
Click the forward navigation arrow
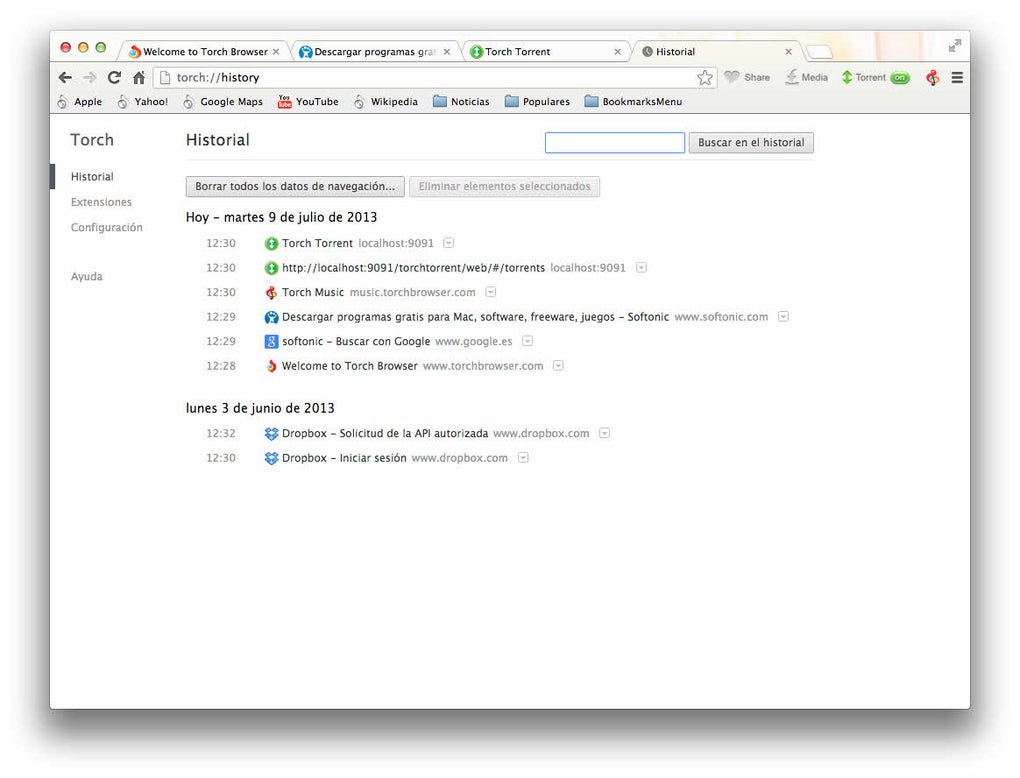click(x=90, y=77)
